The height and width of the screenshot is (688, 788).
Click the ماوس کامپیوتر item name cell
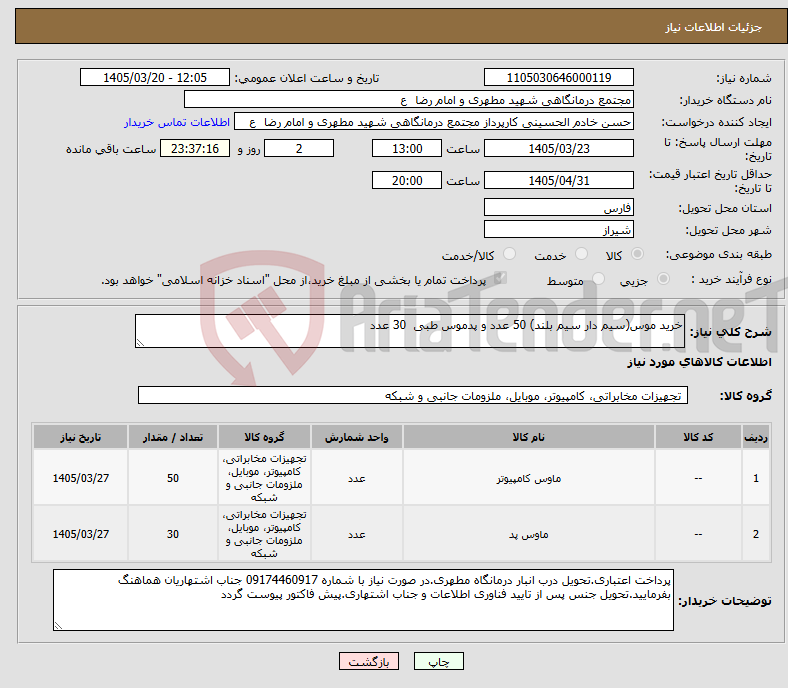tap(529, 478)
